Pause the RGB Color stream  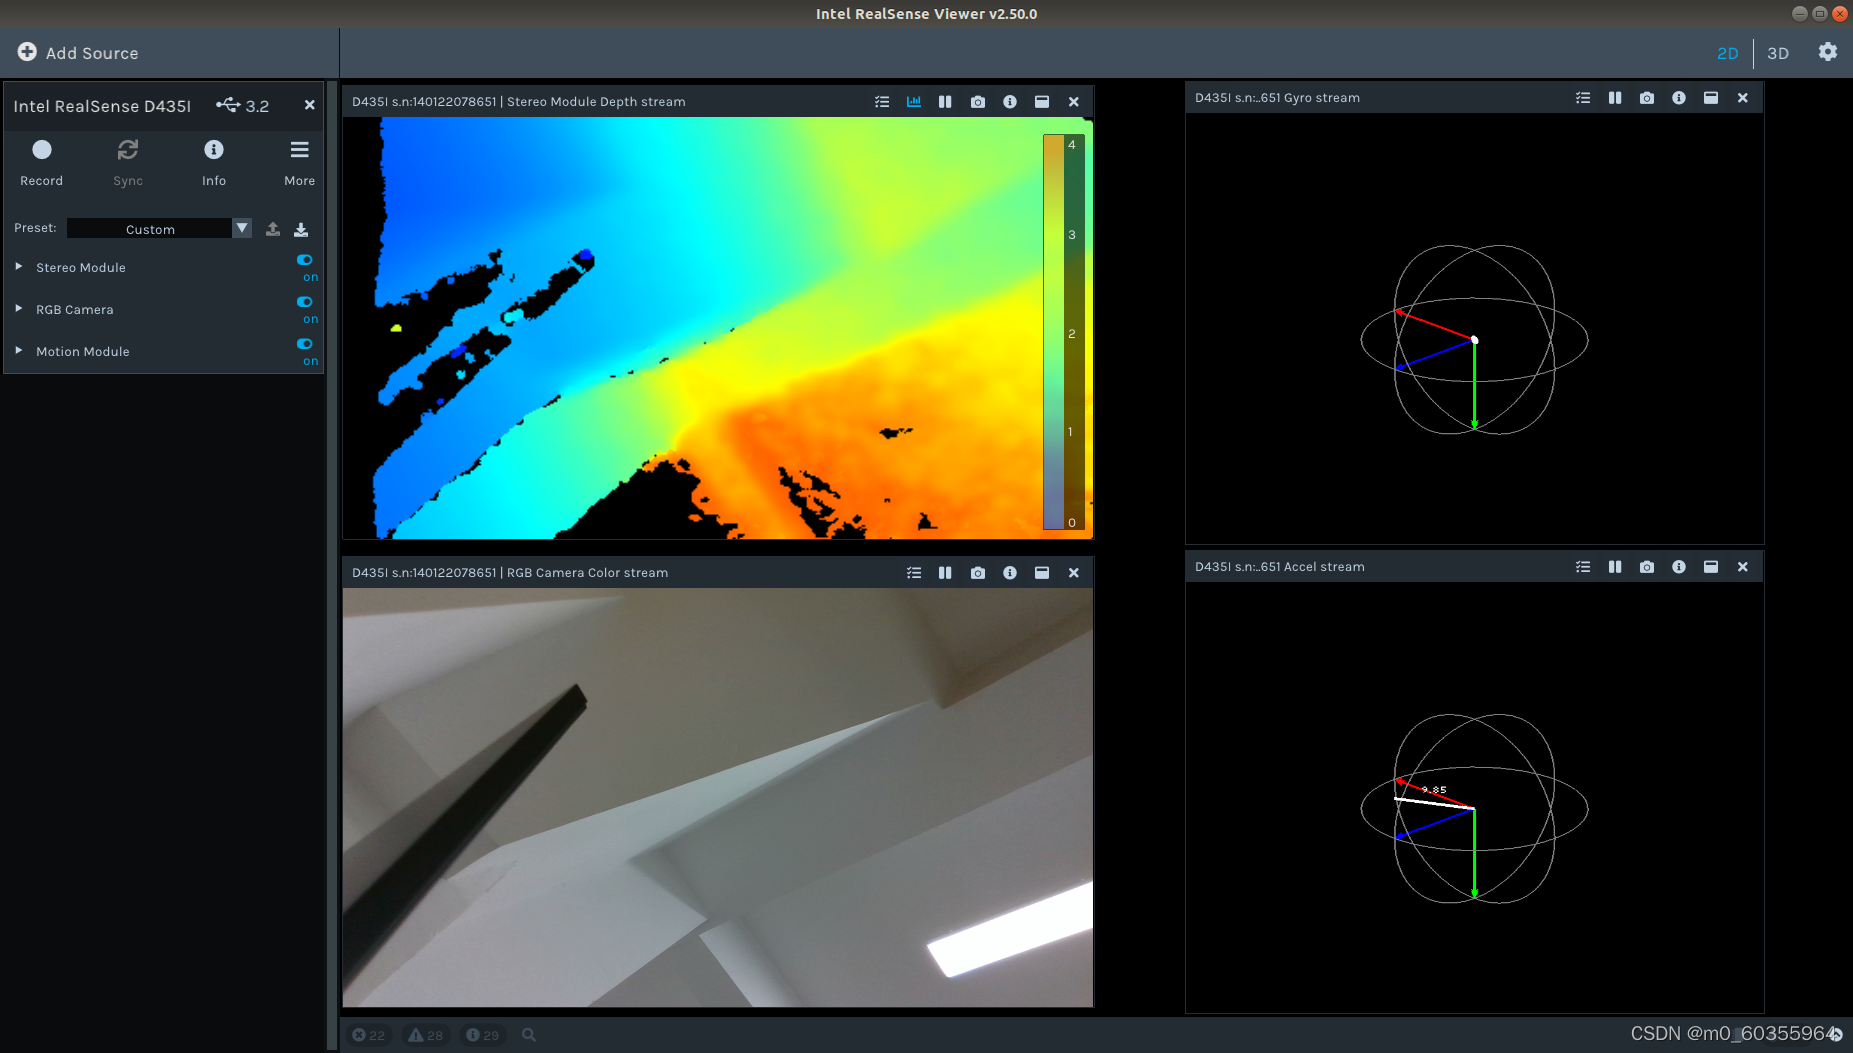(x=945, y=573)
